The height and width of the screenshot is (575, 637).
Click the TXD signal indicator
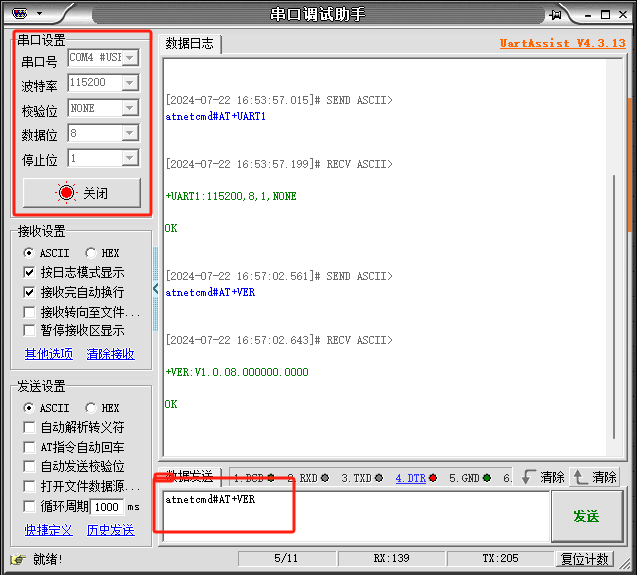click(362, 478)
